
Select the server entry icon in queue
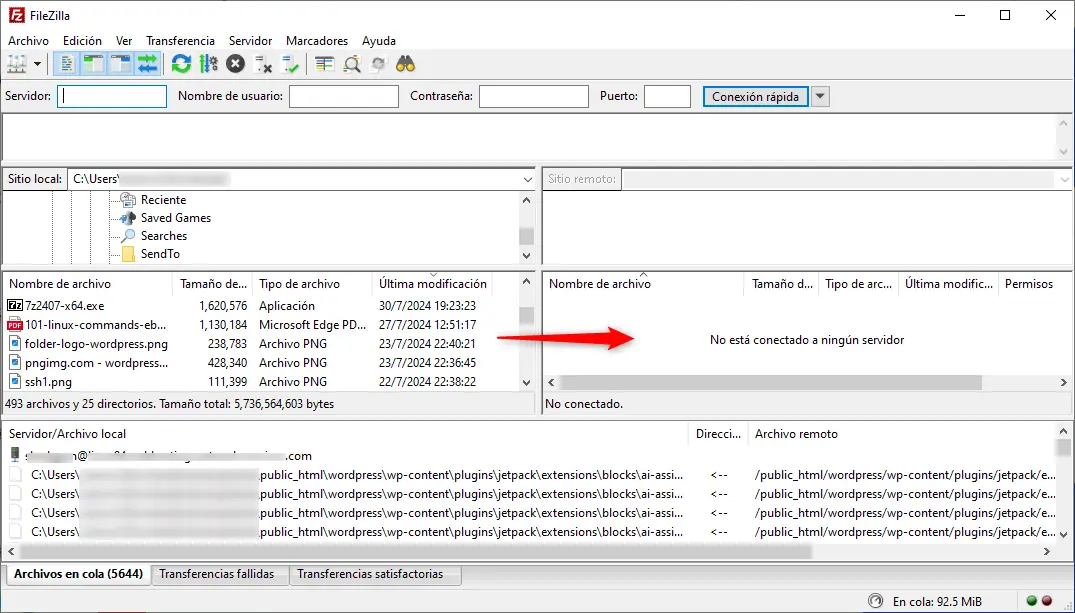pyautogui.click(x=15, y=455)
